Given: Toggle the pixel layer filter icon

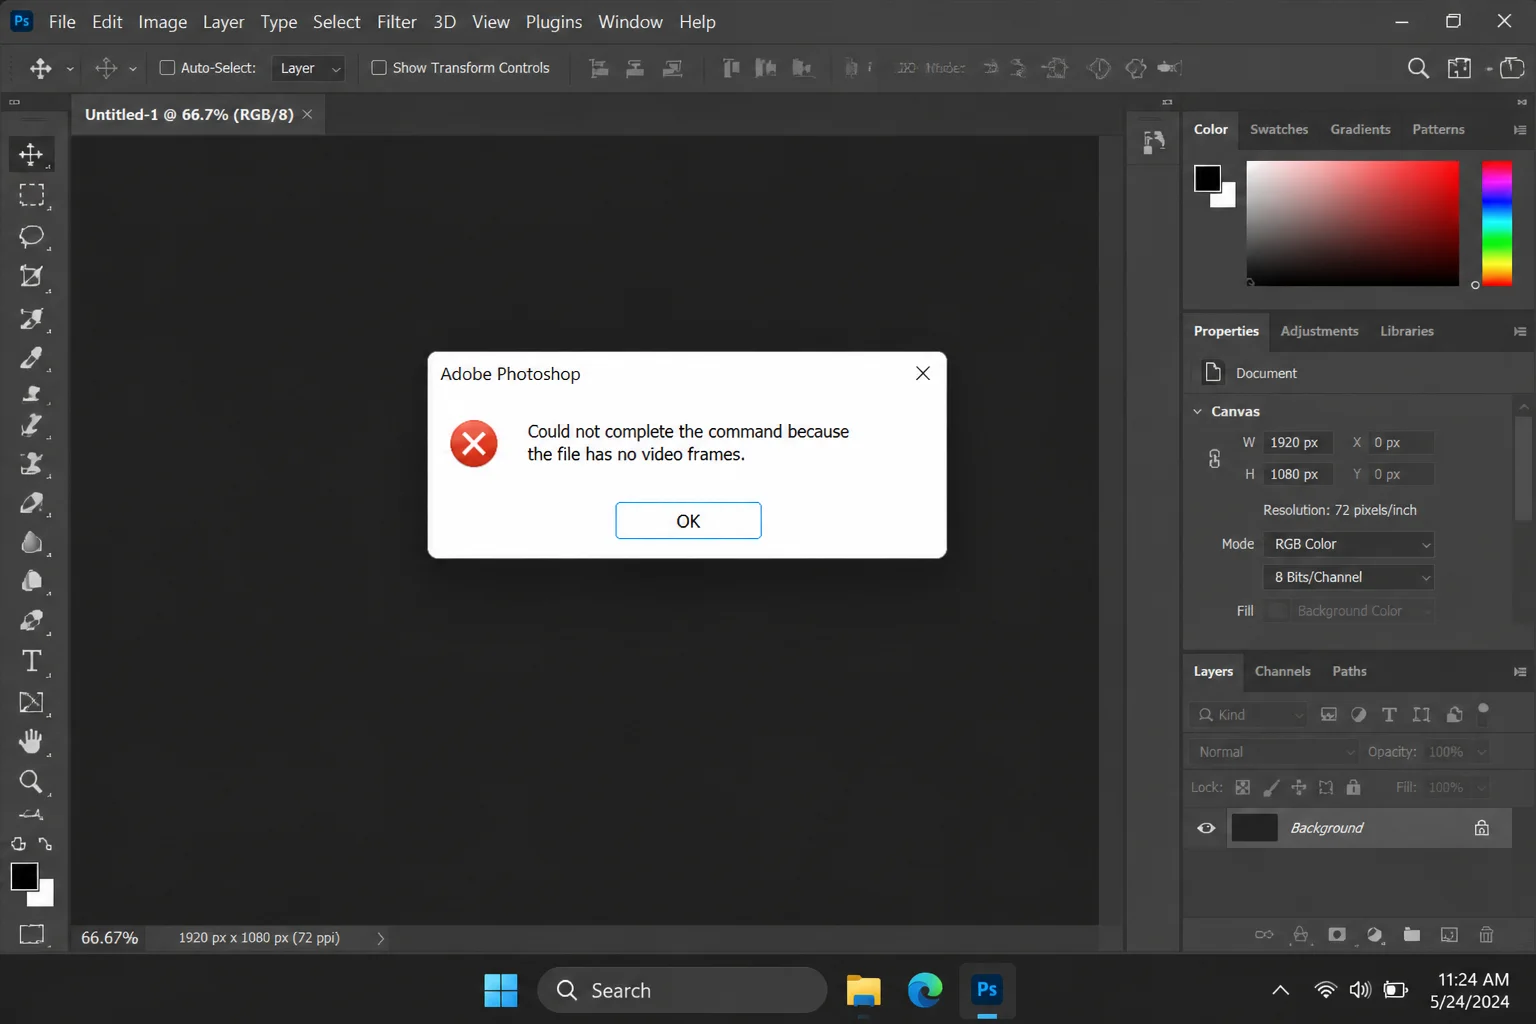Looking at the screenshot, I should [1328, 715].
